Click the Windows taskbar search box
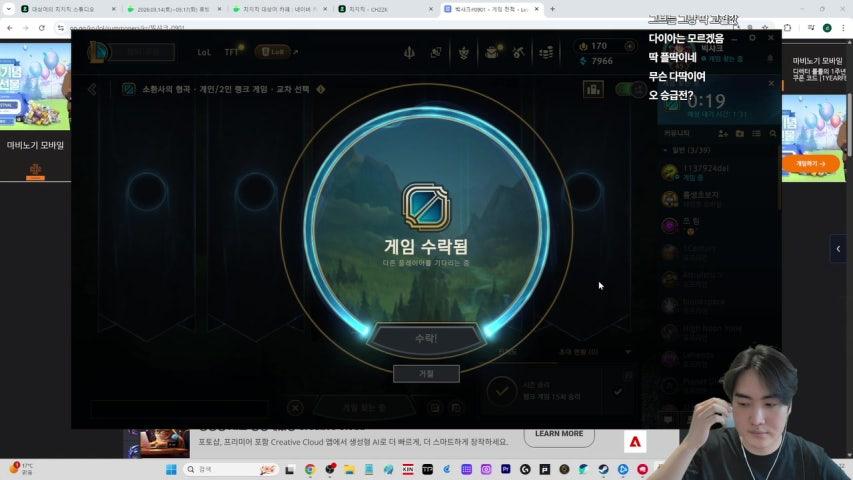853x480 pixels. pos(231,469)
